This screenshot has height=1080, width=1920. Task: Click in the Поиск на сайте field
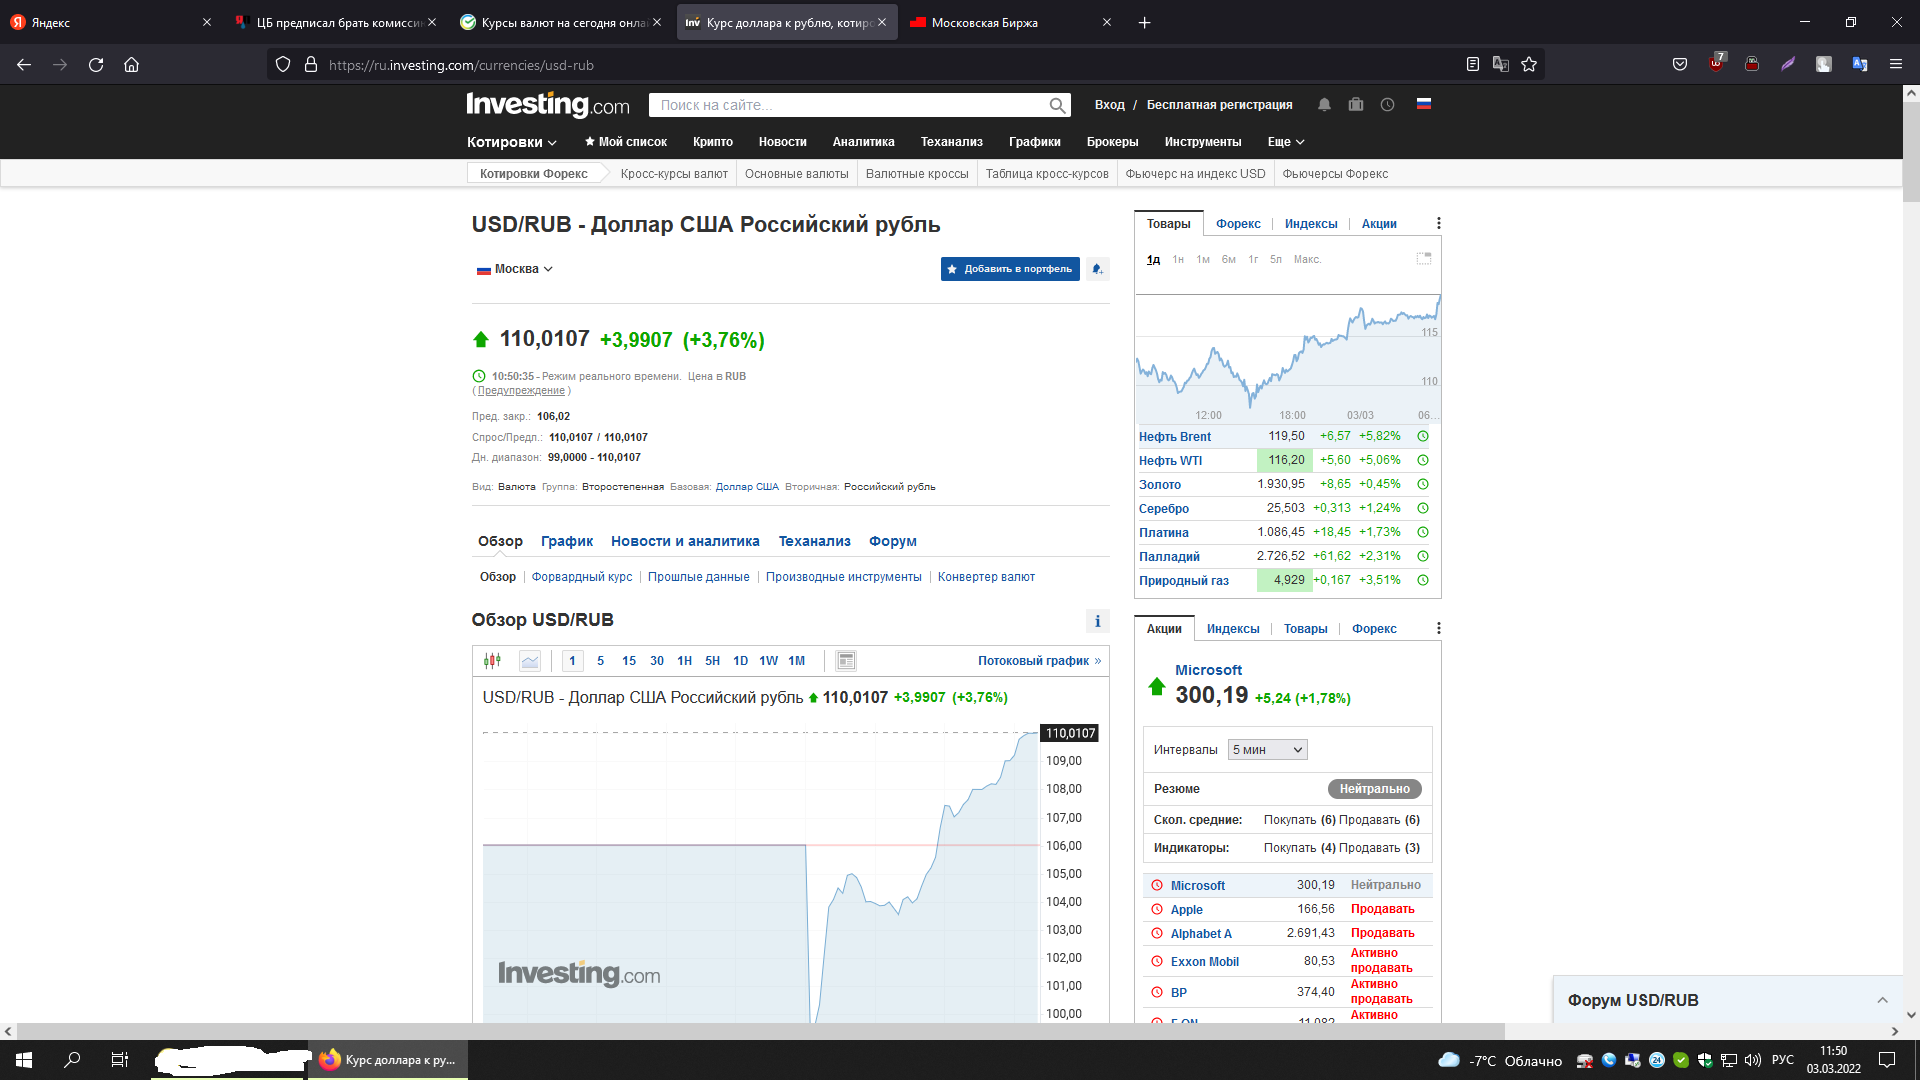coord(850,105)
